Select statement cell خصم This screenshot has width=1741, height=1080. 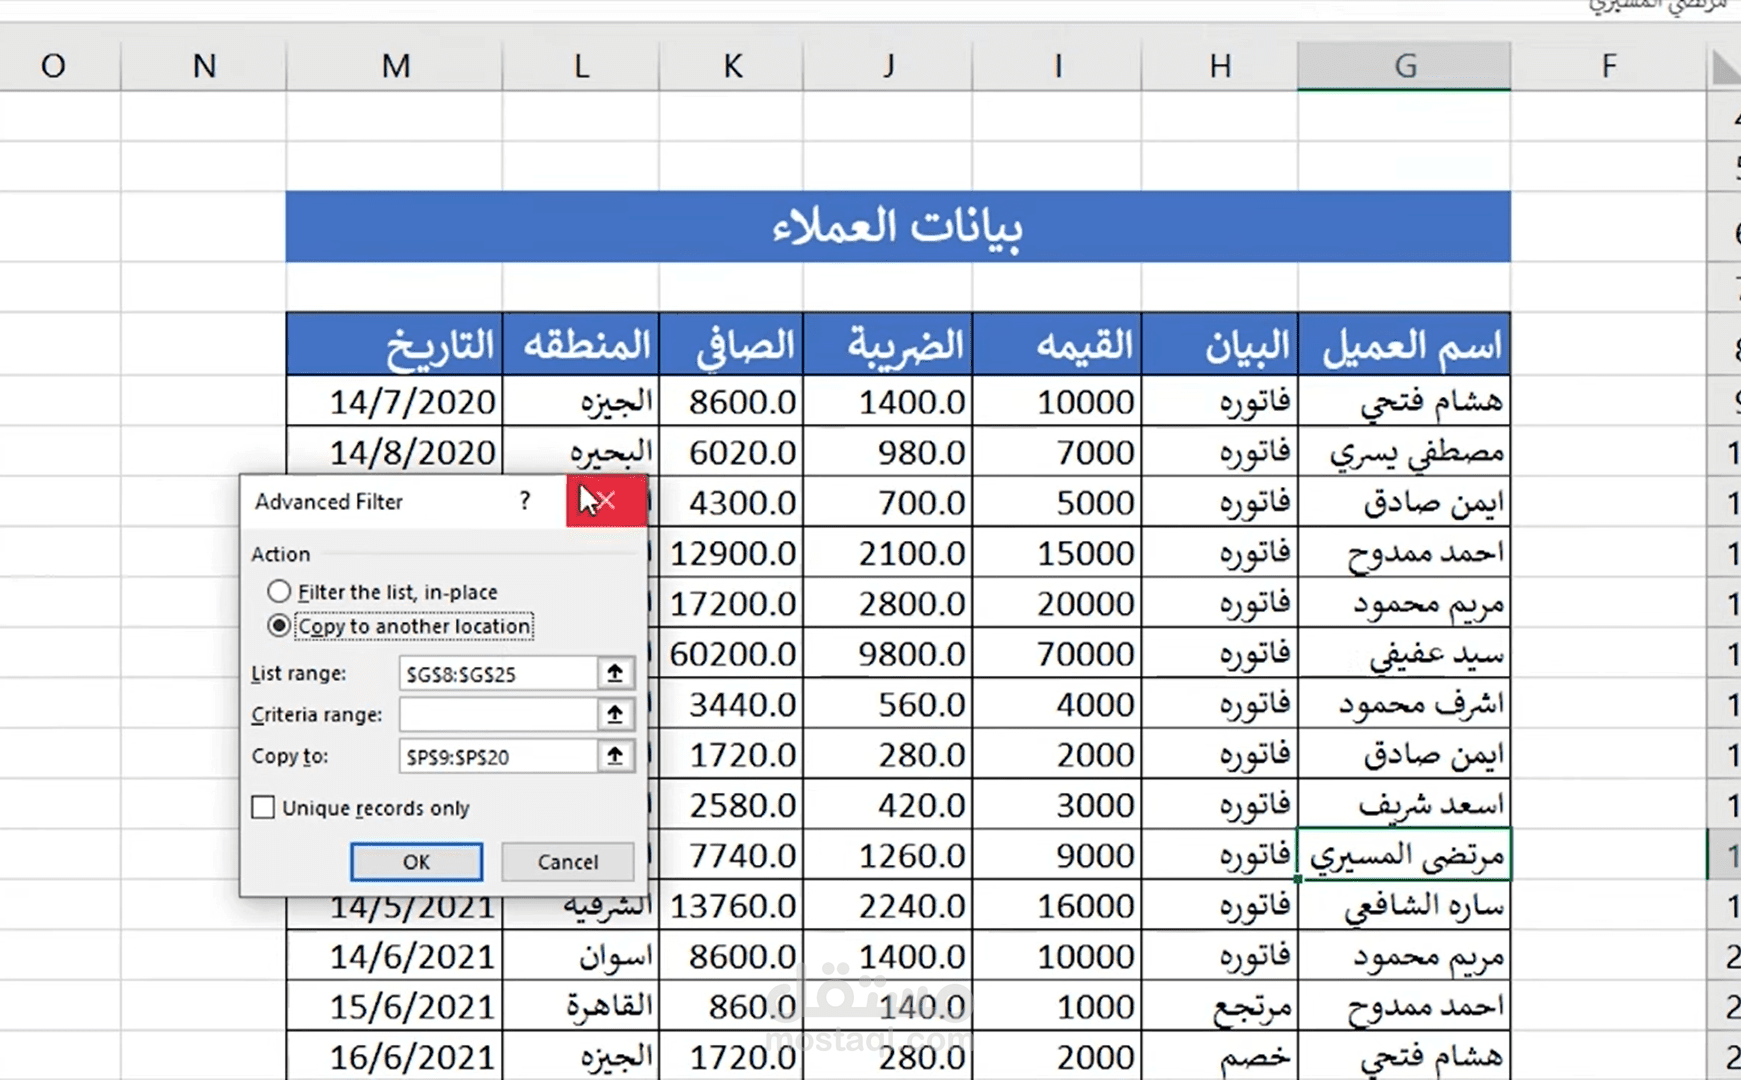point(1220,1057)
